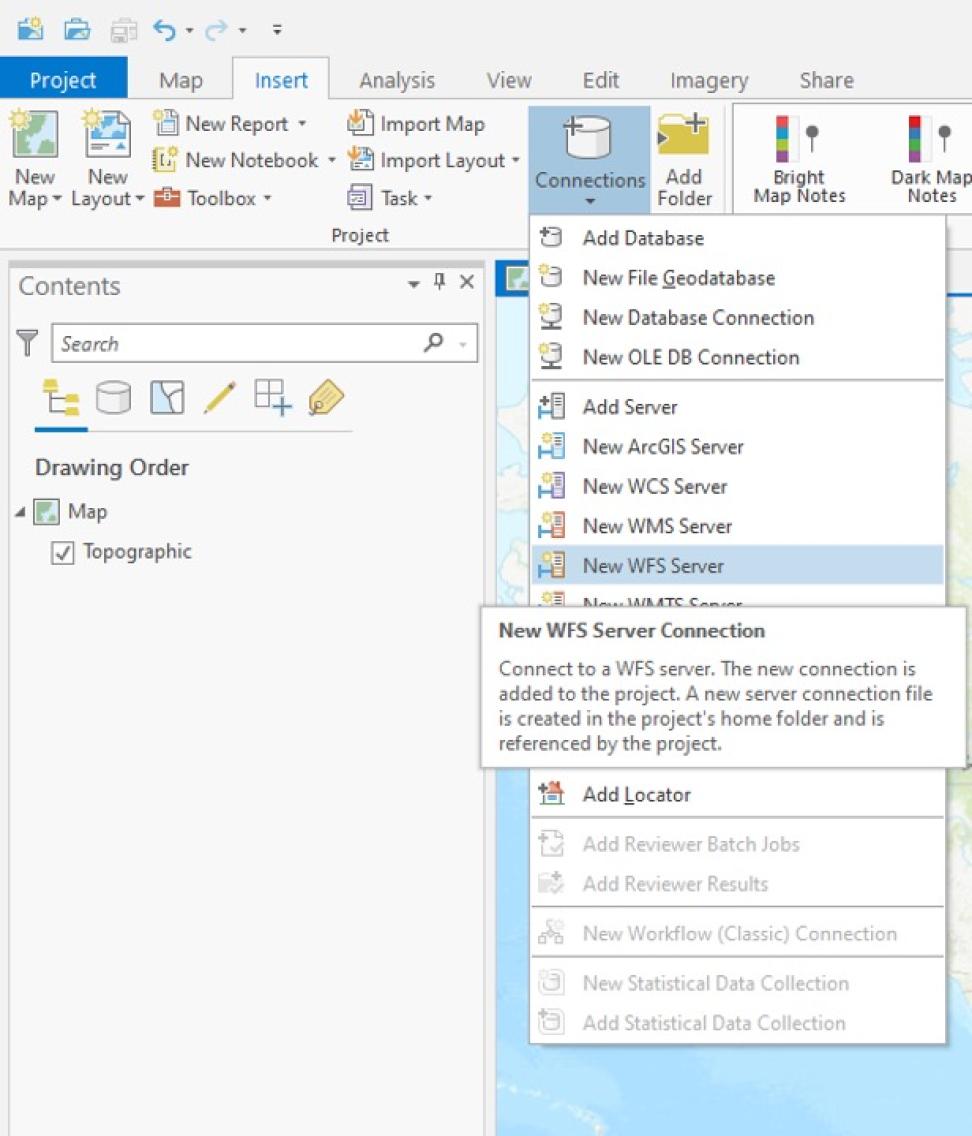The height and width of the screenshot is (1136, 972).
Task: Select List By Data Source icon
Action: click(114, 397)
